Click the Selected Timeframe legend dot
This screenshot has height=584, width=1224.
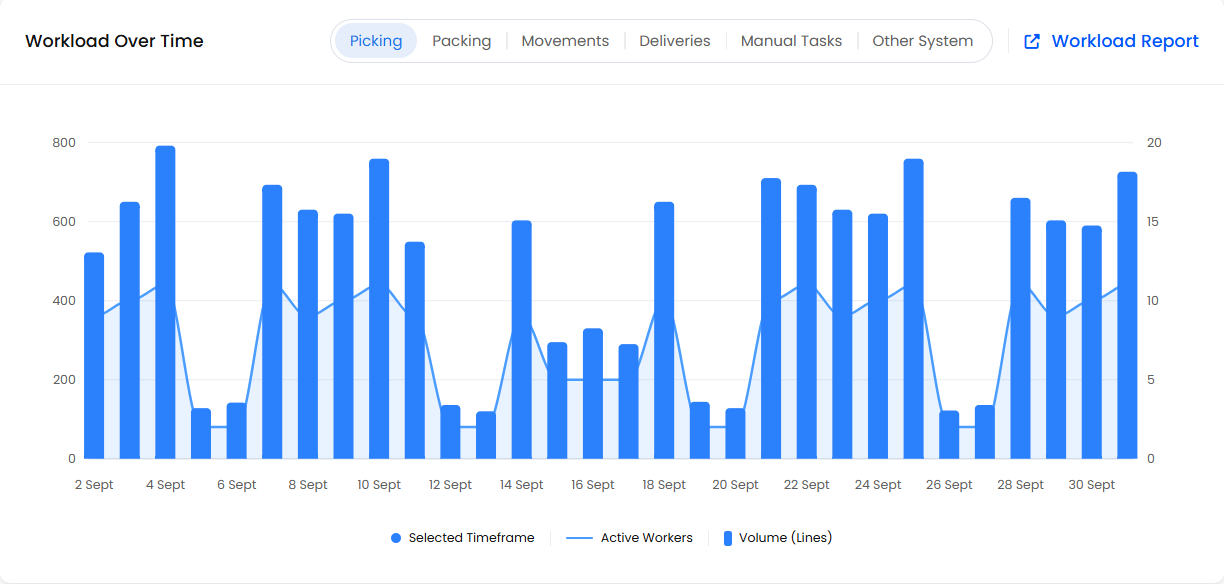396,538
